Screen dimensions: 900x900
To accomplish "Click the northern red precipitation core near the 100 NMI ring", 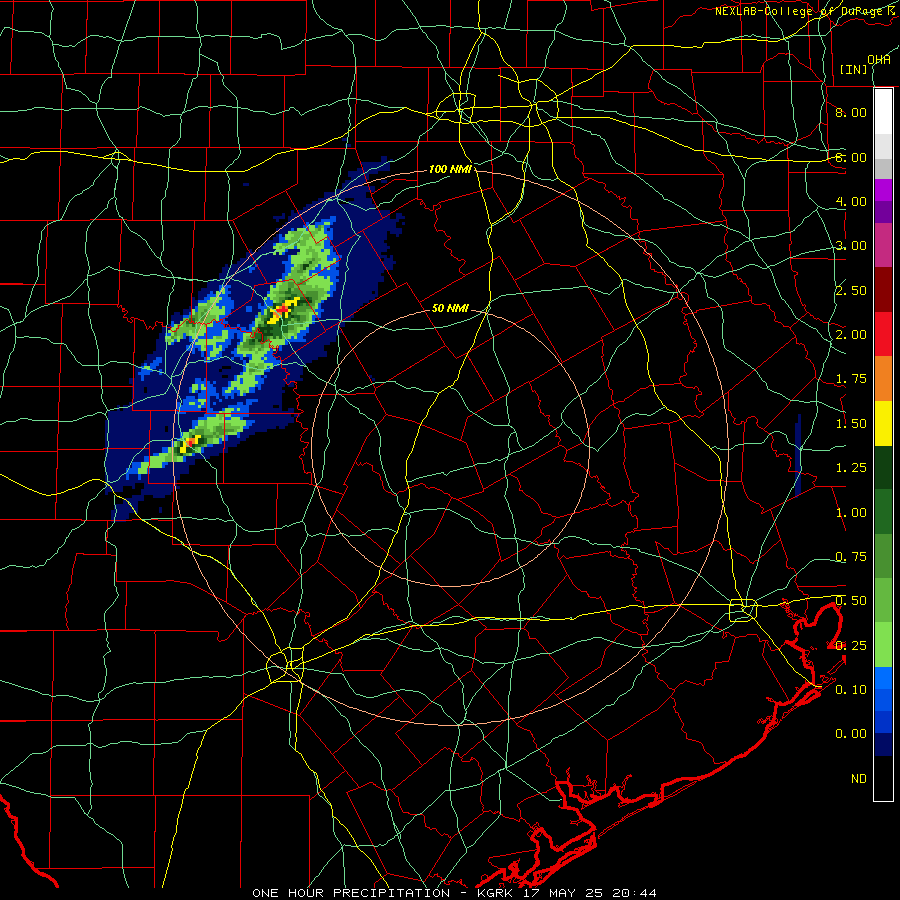I will coord(282,310).
